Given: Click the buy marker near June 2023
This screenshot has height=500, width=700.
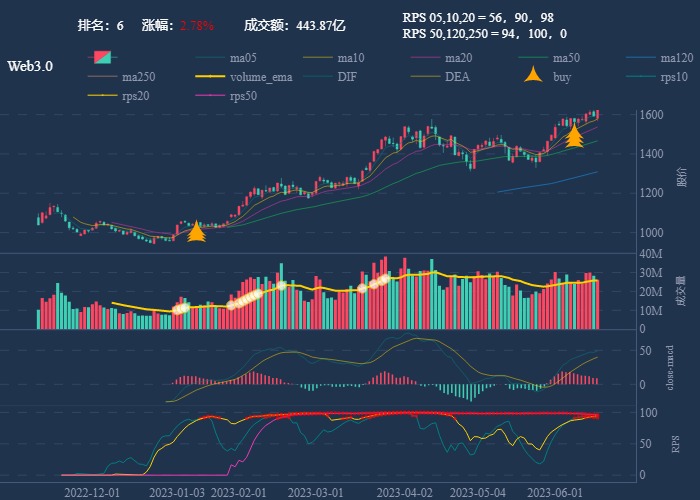Looking at the screenshot, I should pyautogui.click(x=574, y=137).
